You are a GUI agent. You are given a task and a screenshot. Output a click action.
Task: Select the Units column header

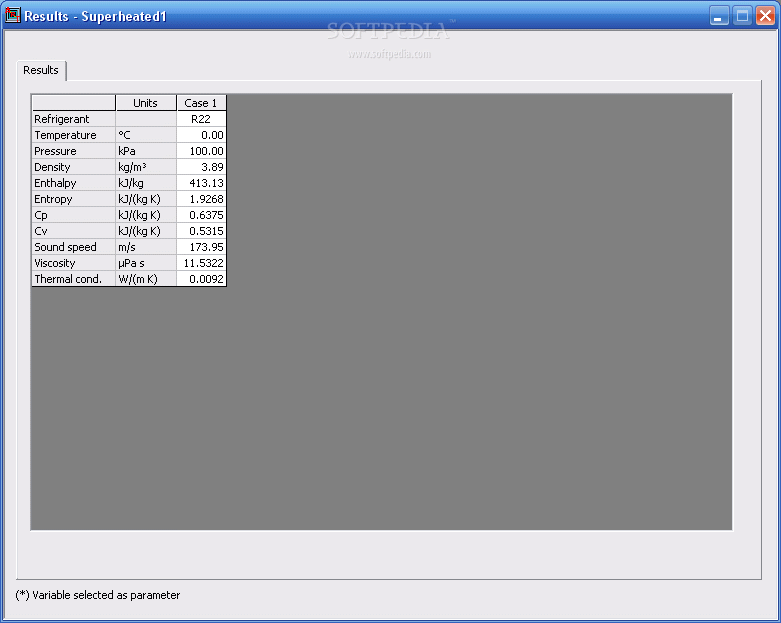(x=146, y=103)
